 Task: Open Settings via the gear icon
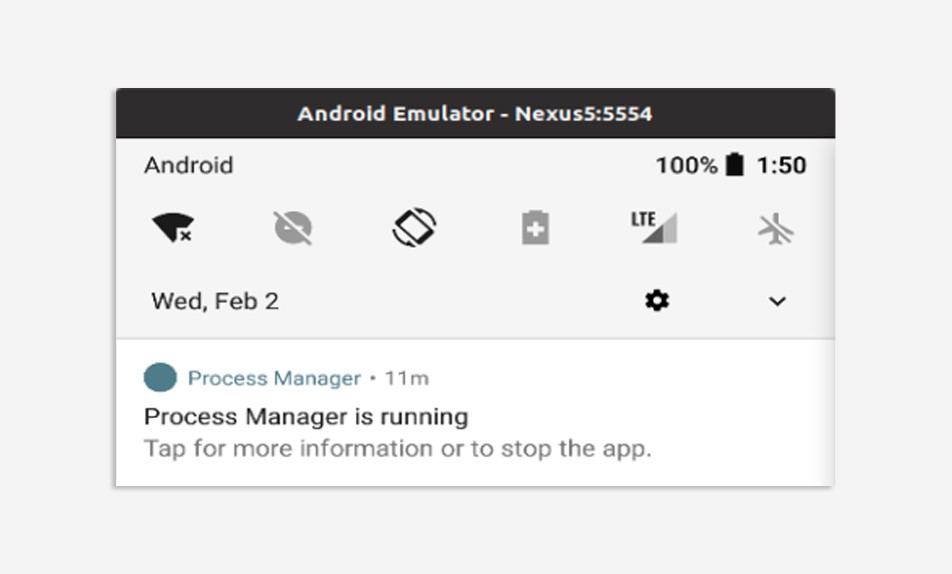click(x=657, y=301)
